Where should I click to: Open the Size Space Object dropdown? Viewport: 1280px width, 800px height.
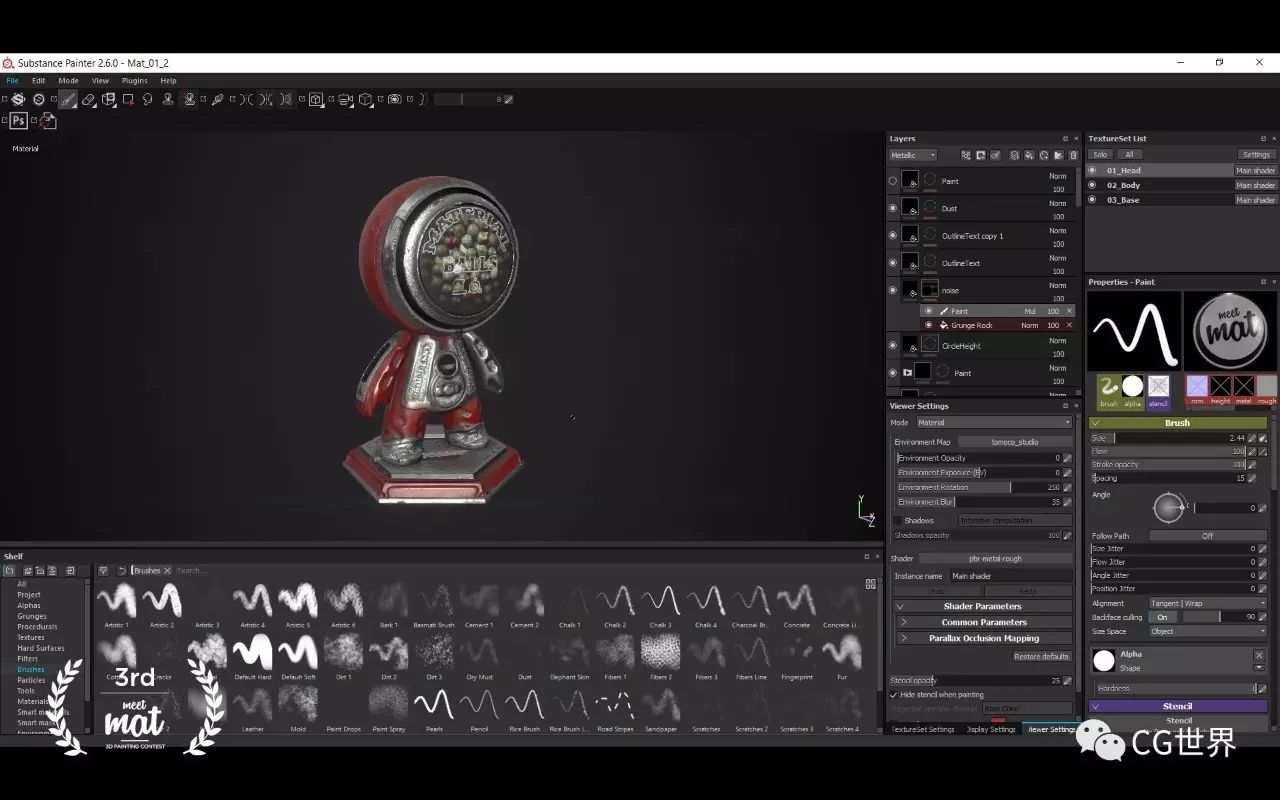click(1209, 631)
